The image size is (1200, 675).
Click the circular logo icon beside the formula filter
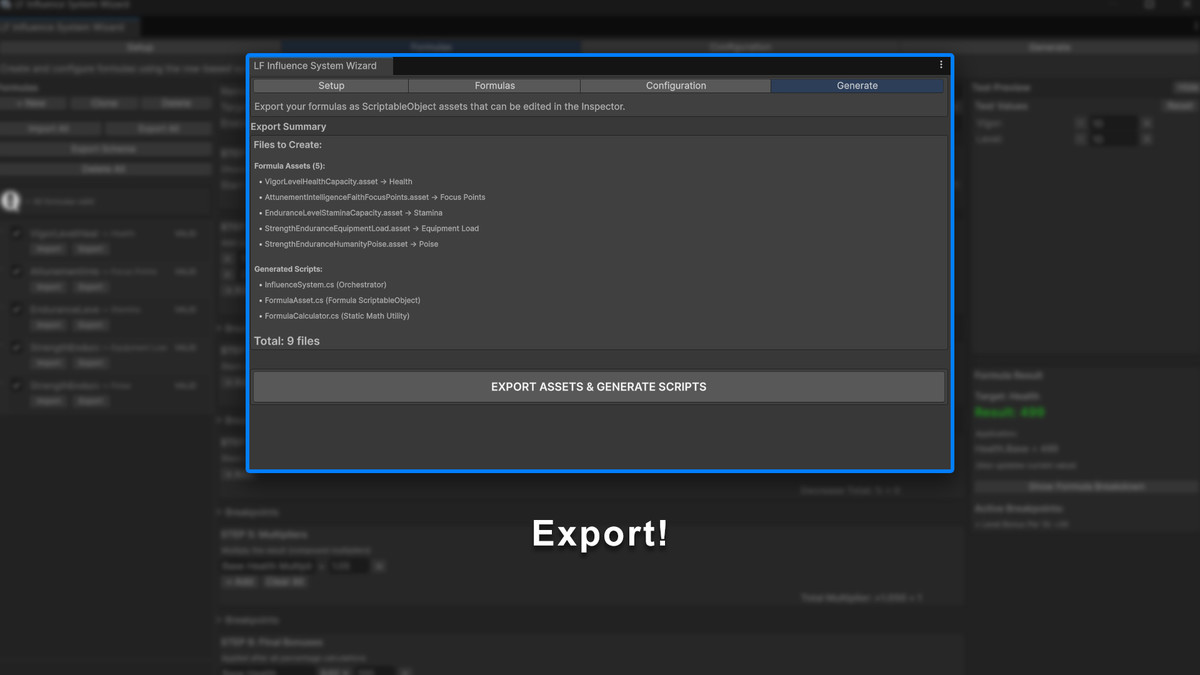pyautogui.click(x=11, y=201)
